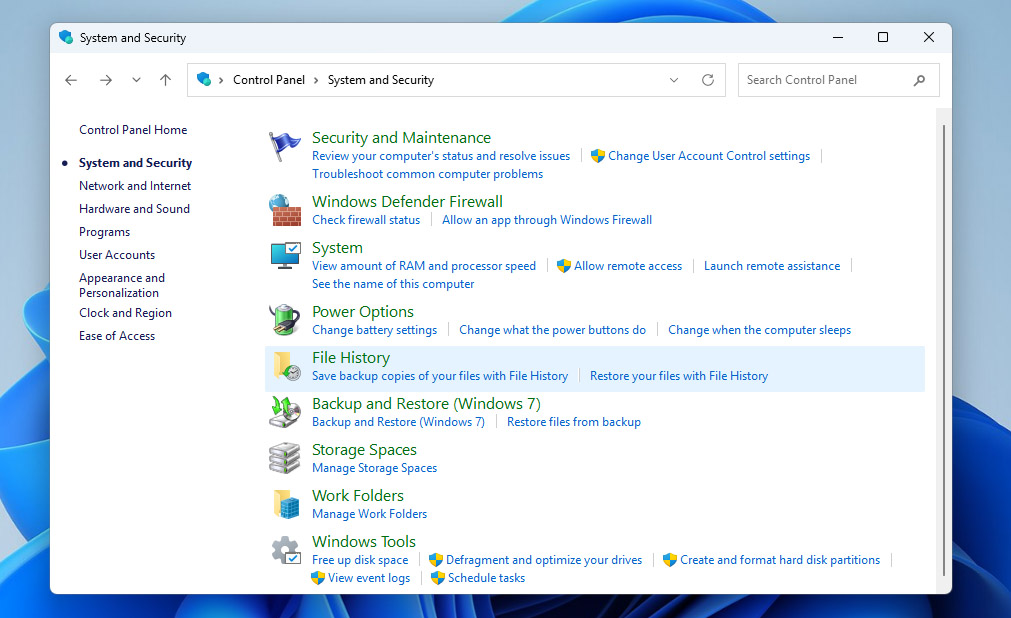
Task: Select the Control Panel breadcrumb
Action: click(269, 80)
